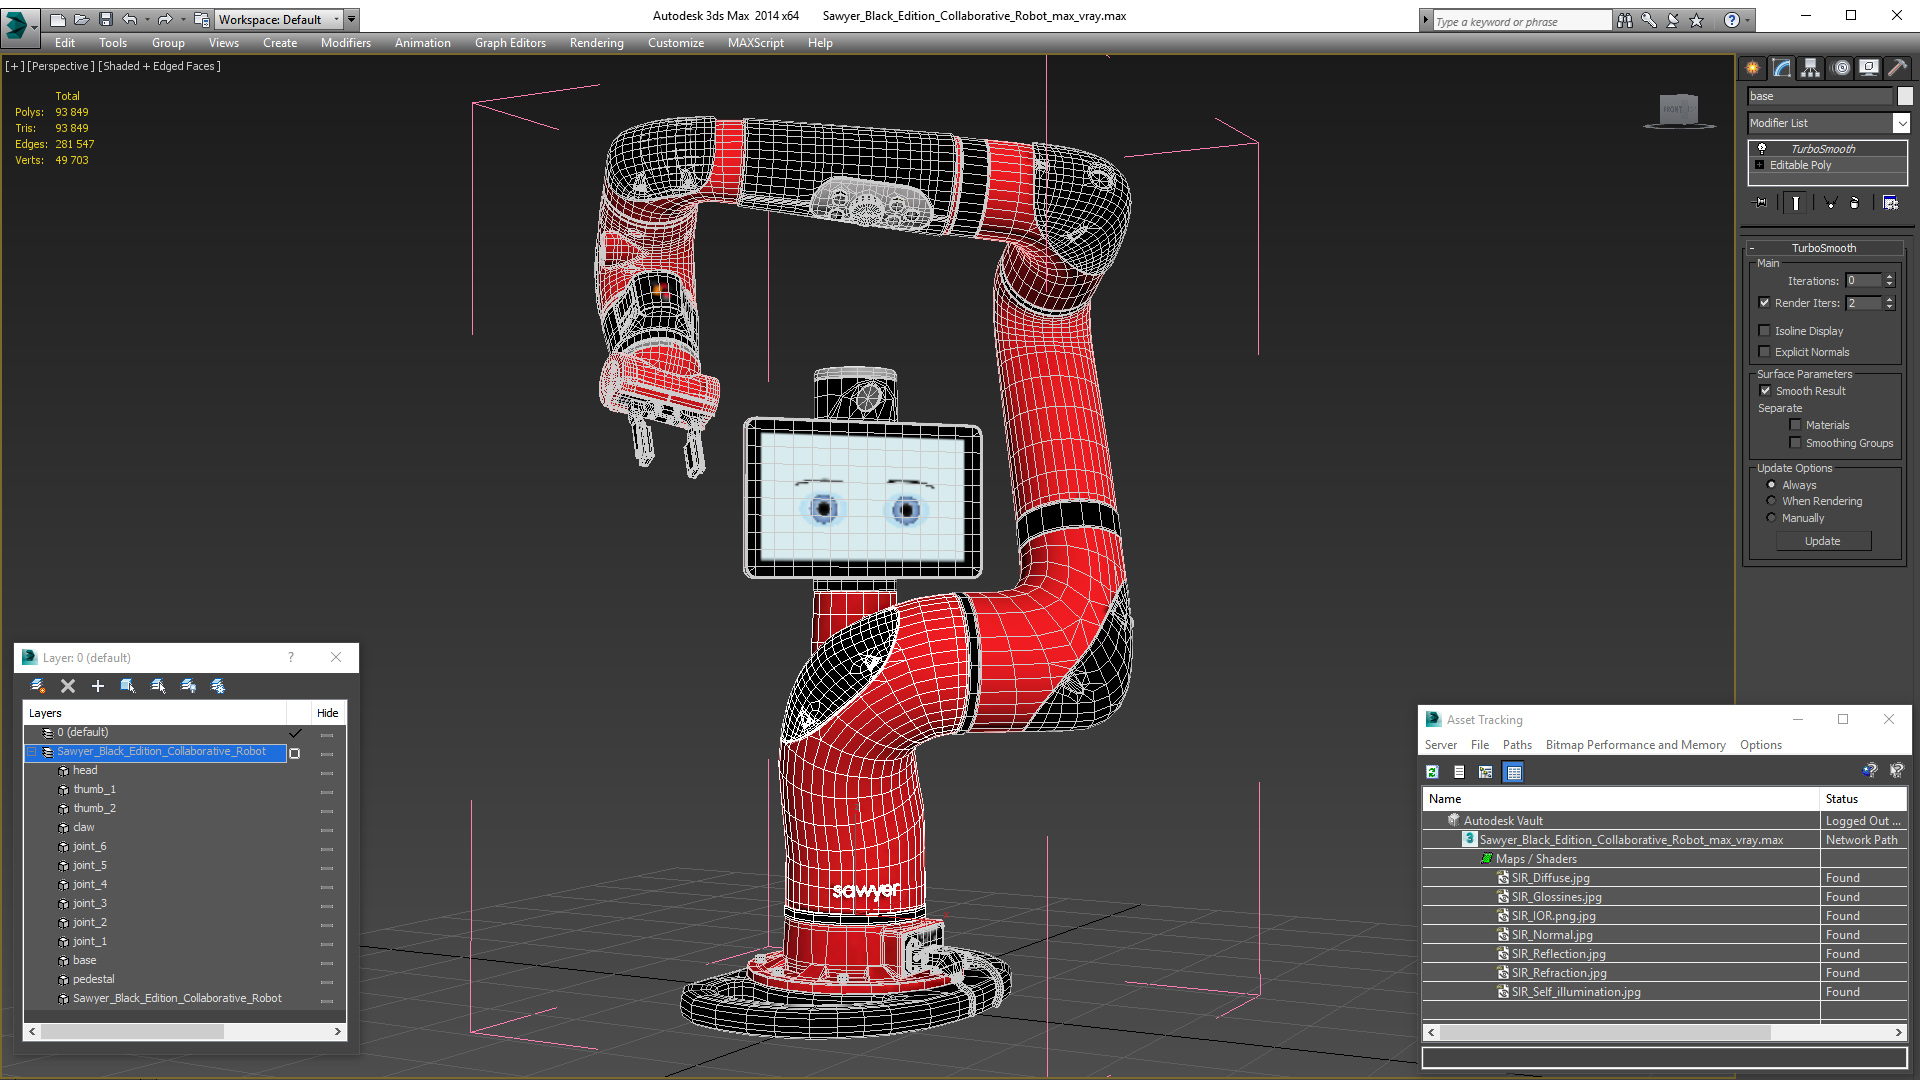The width and height of the screenshot is (1920, 1080).
Task: Click Refresh icon in Asset Tracking toolbar
Action: [1432, 772]
